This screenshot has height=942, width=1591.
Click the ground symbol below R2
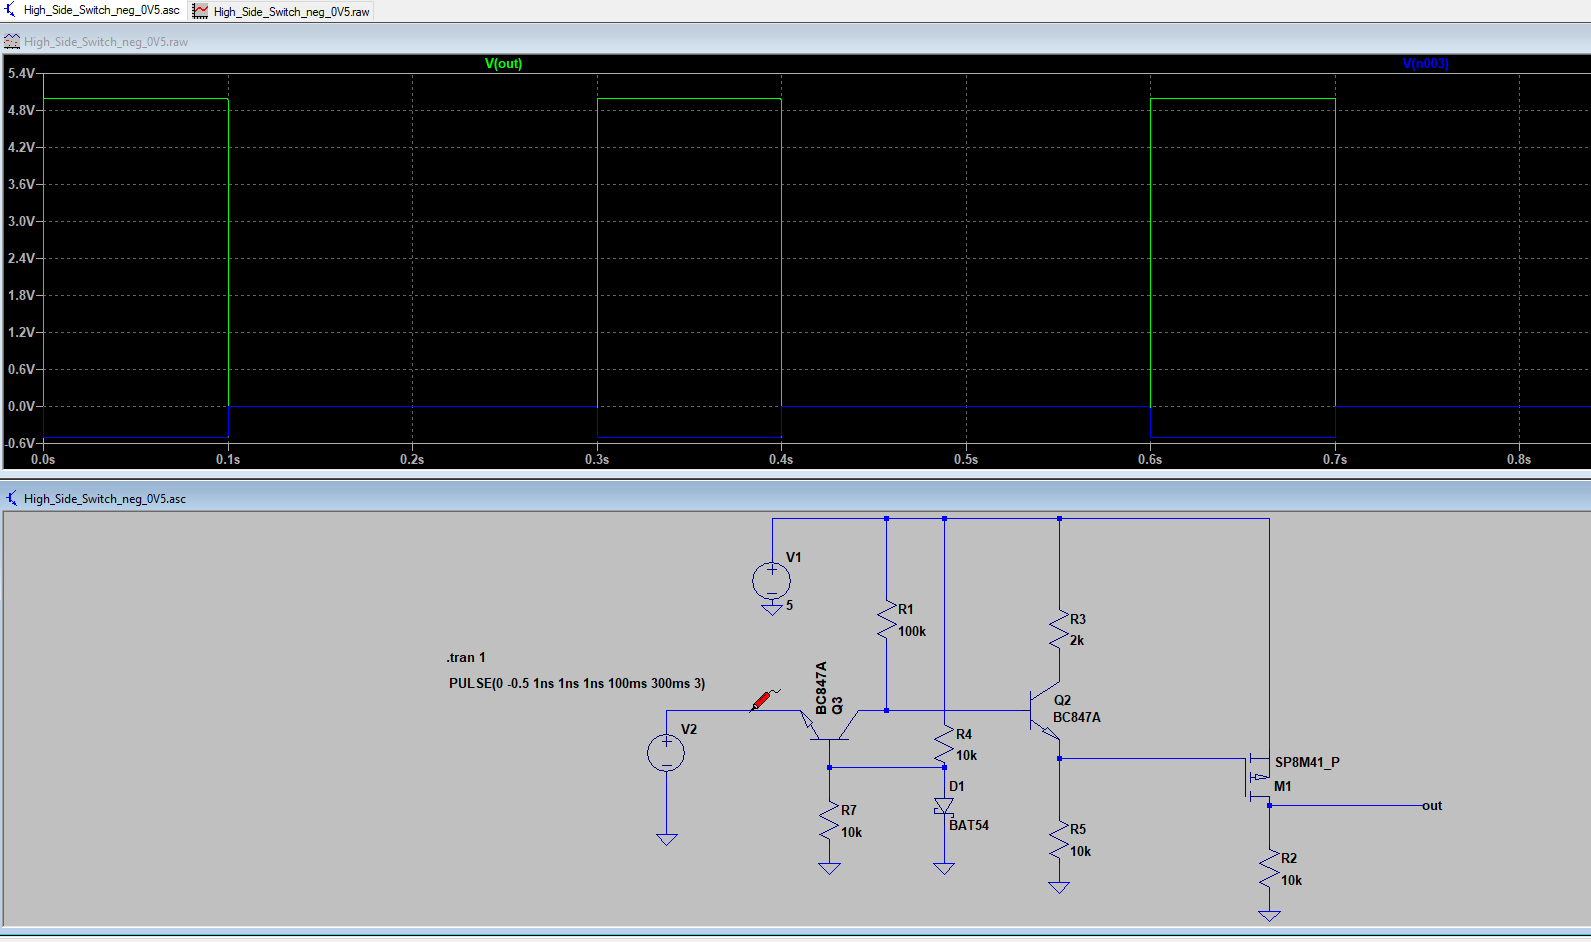(x=1269, y=915)
